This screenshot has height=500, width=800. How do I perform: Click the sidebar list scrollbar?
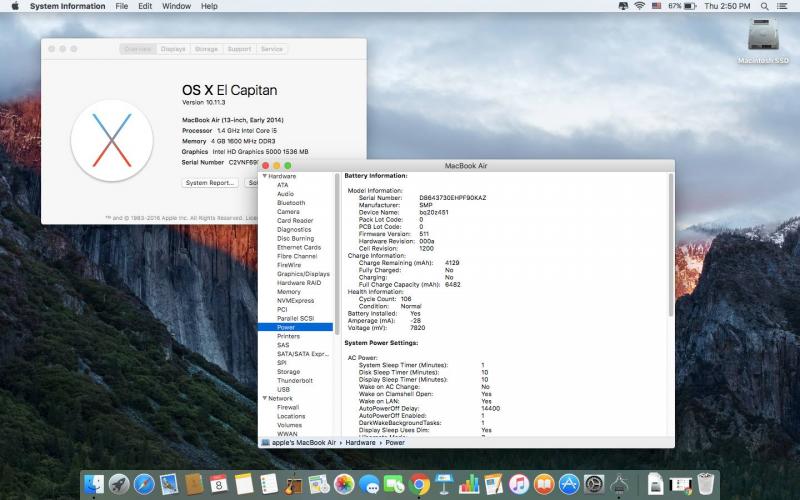tap(337, 254)
